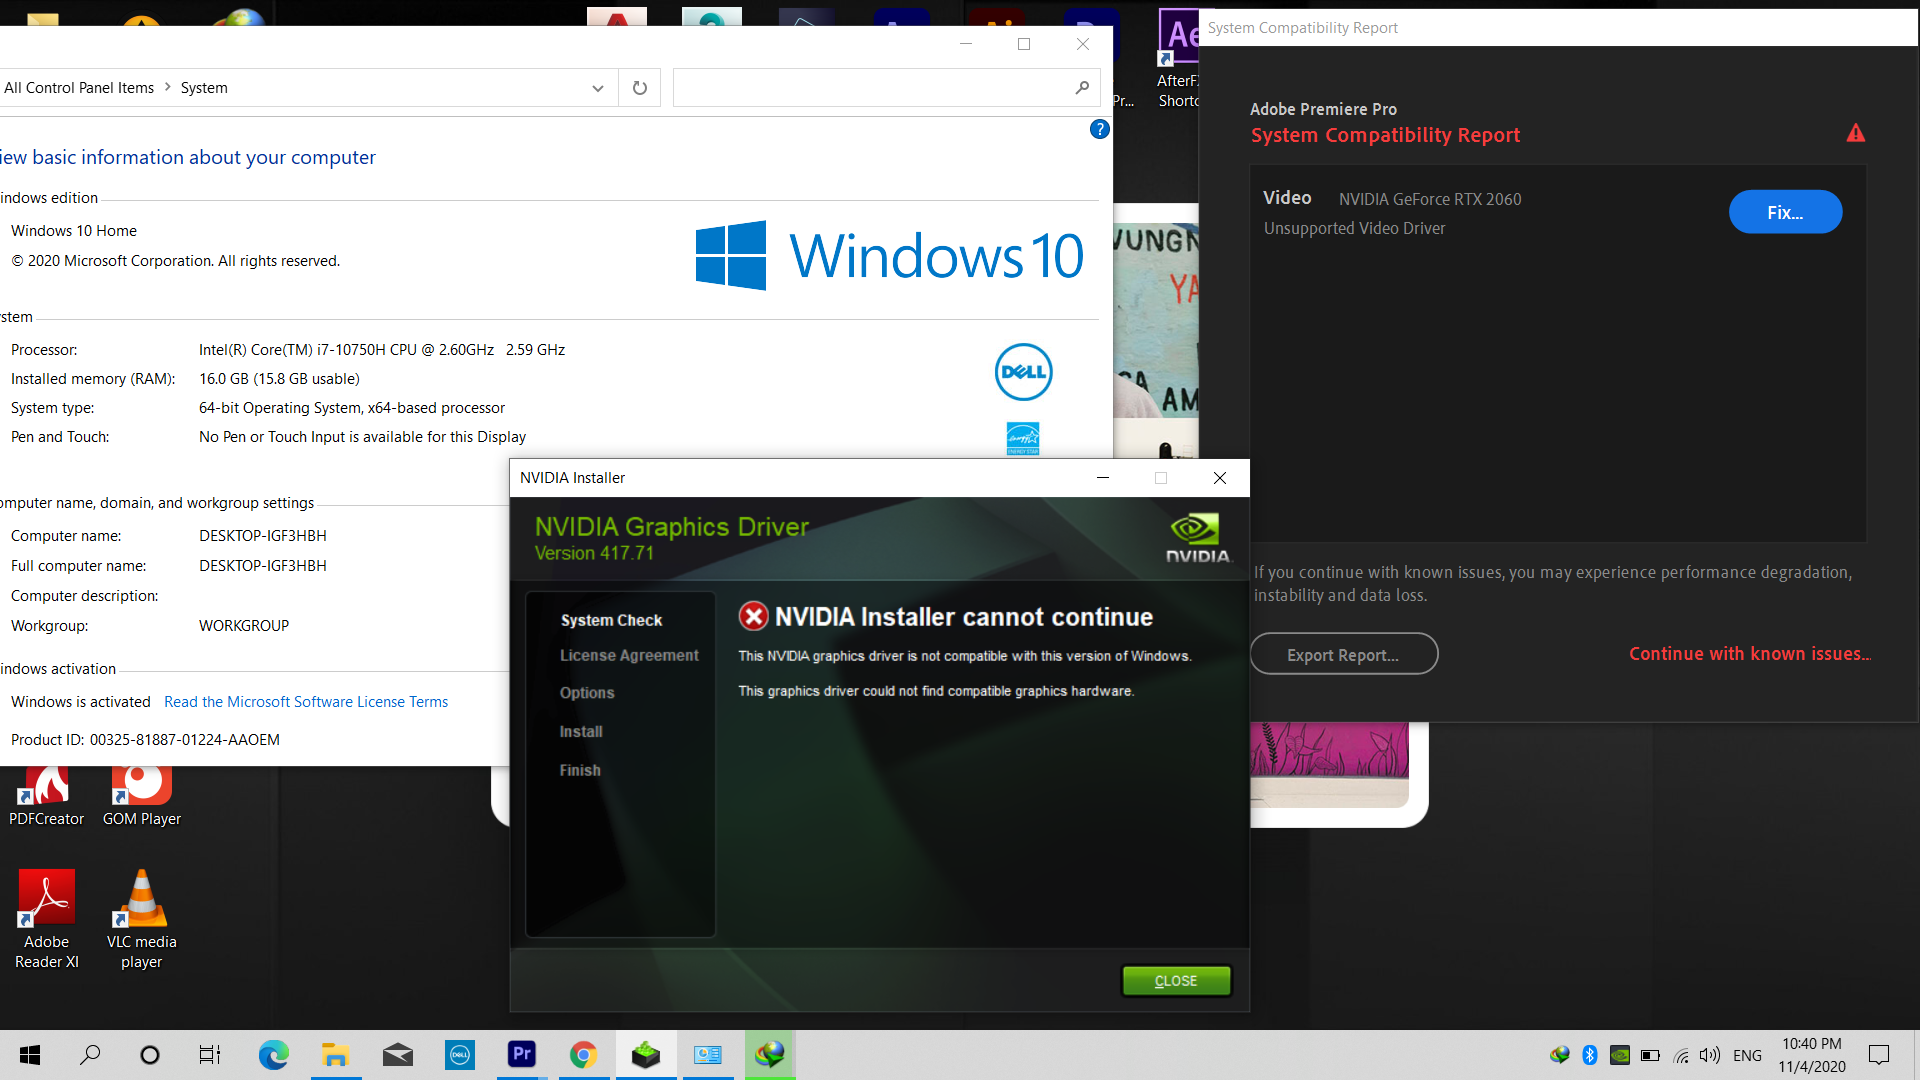
Task: Open the Windows Start menu
Action: 30,1055
